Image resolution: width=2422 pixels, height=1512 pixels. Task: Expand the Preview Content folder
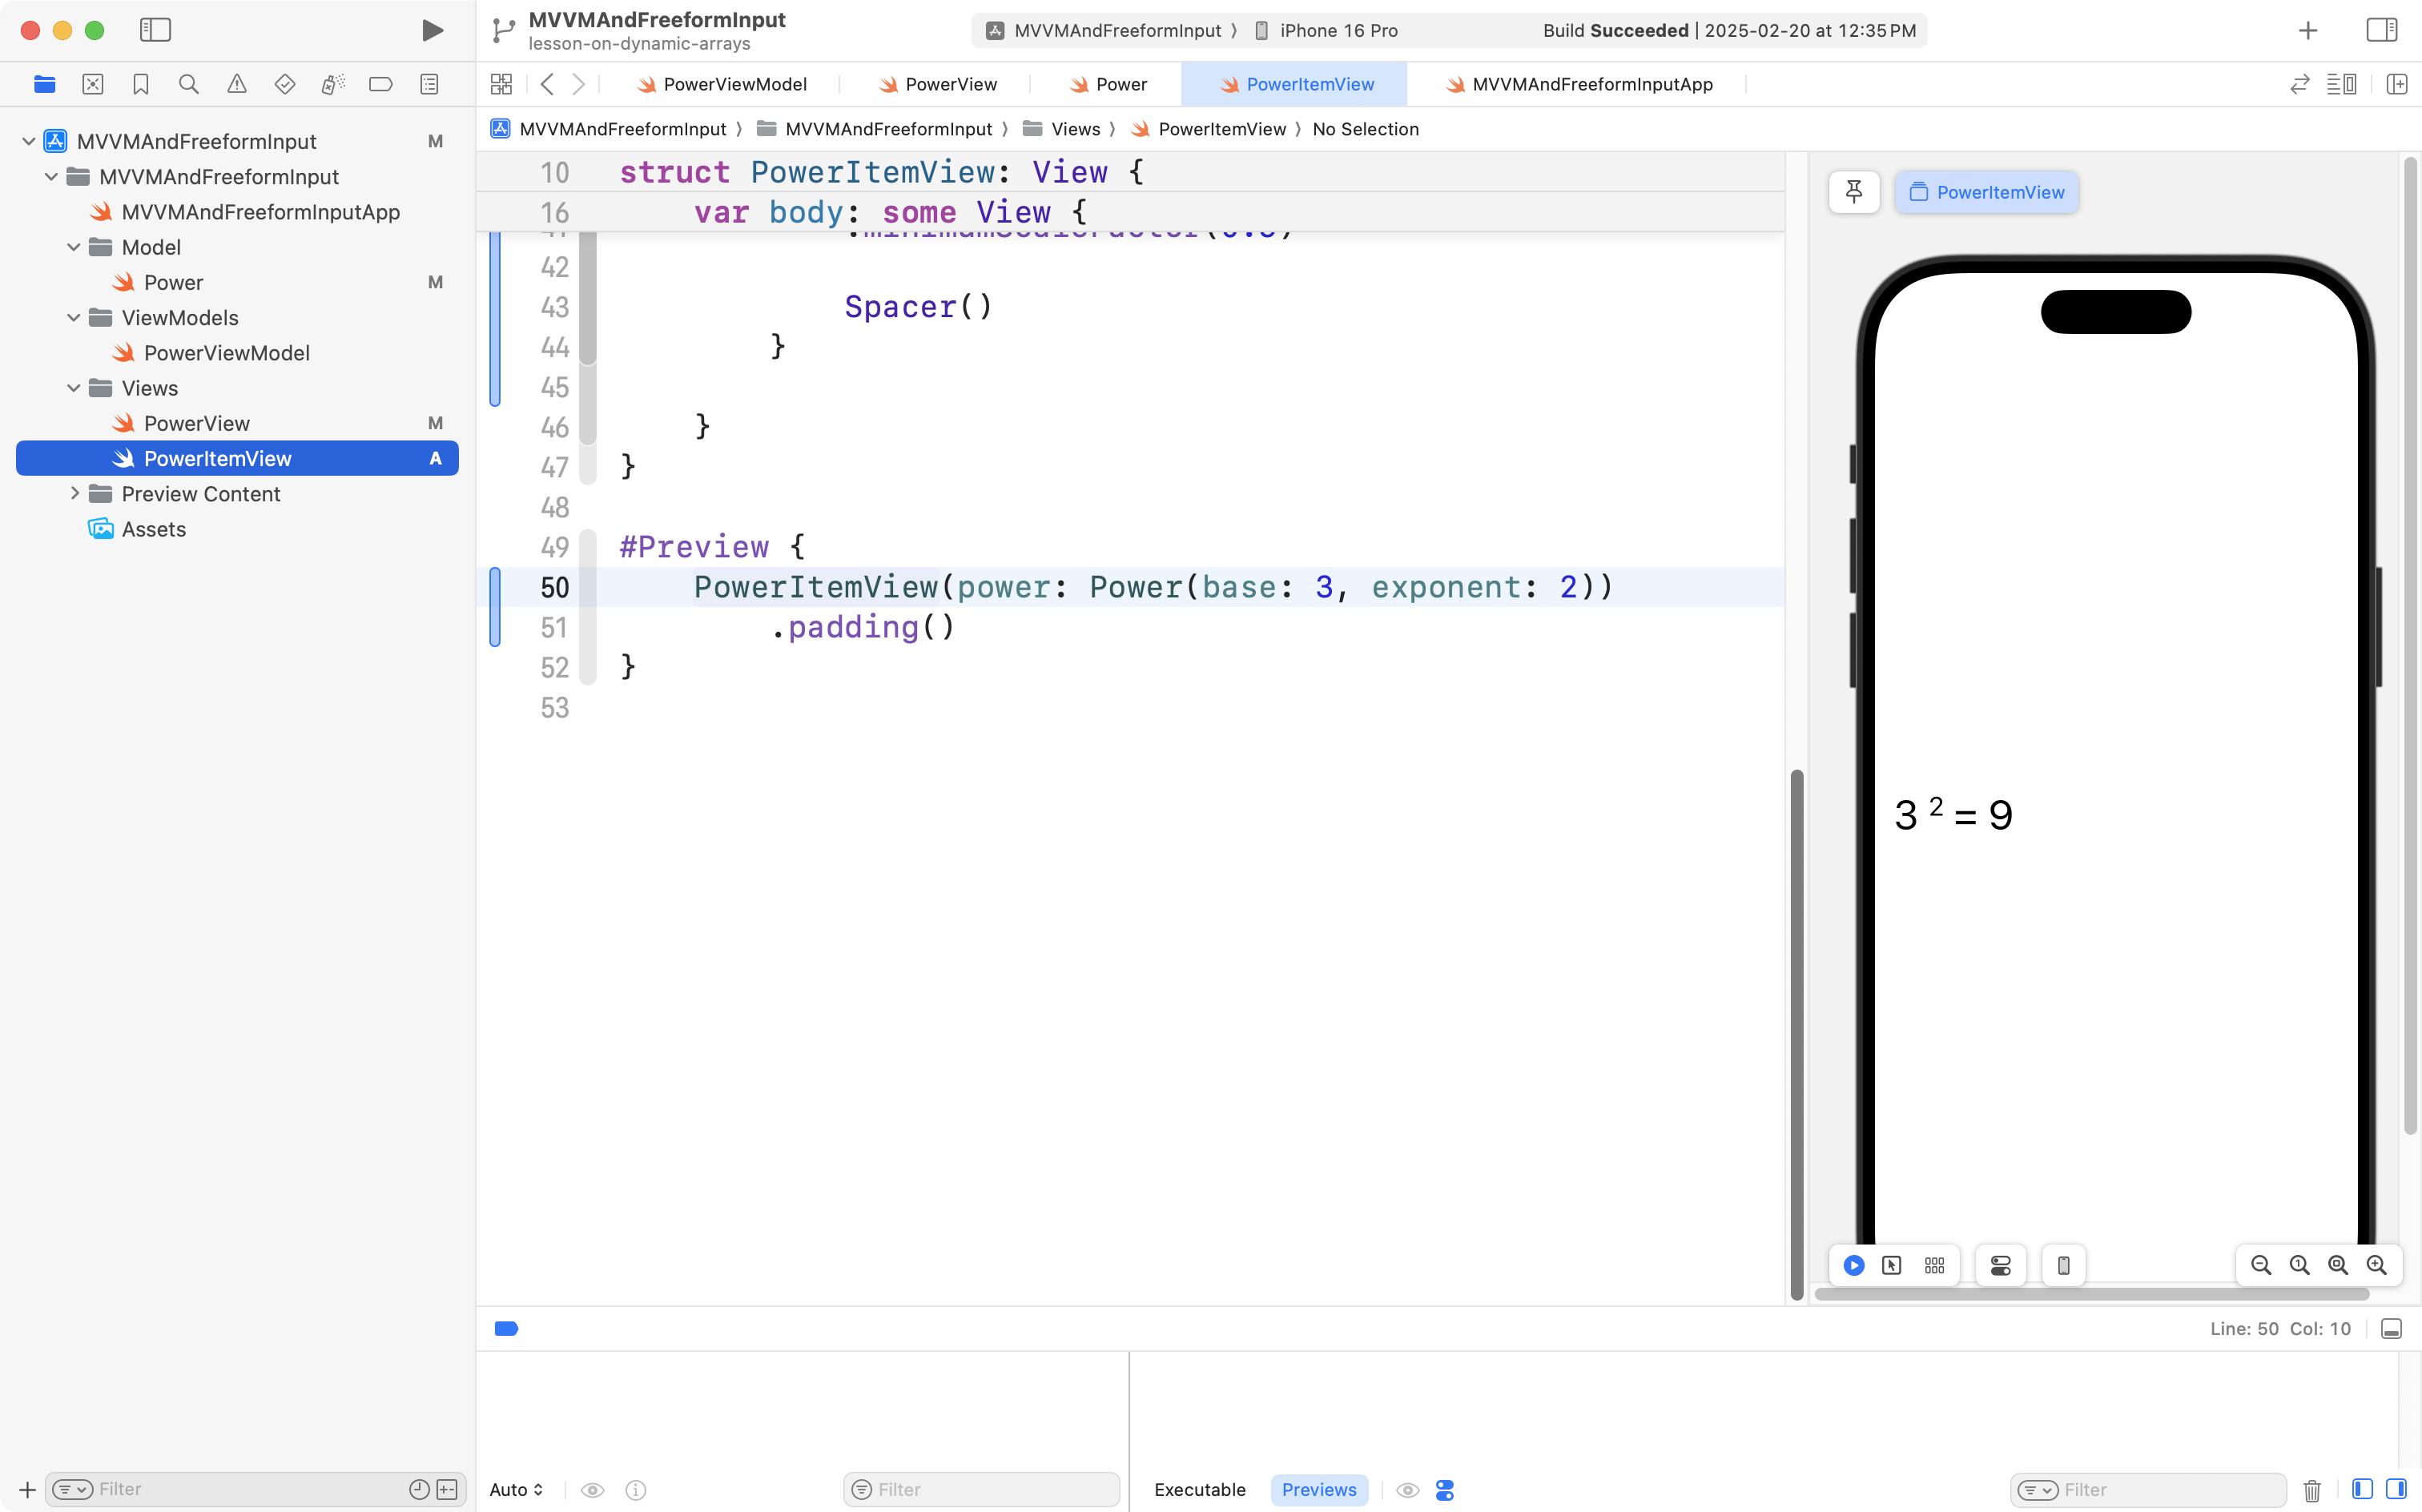74,494
